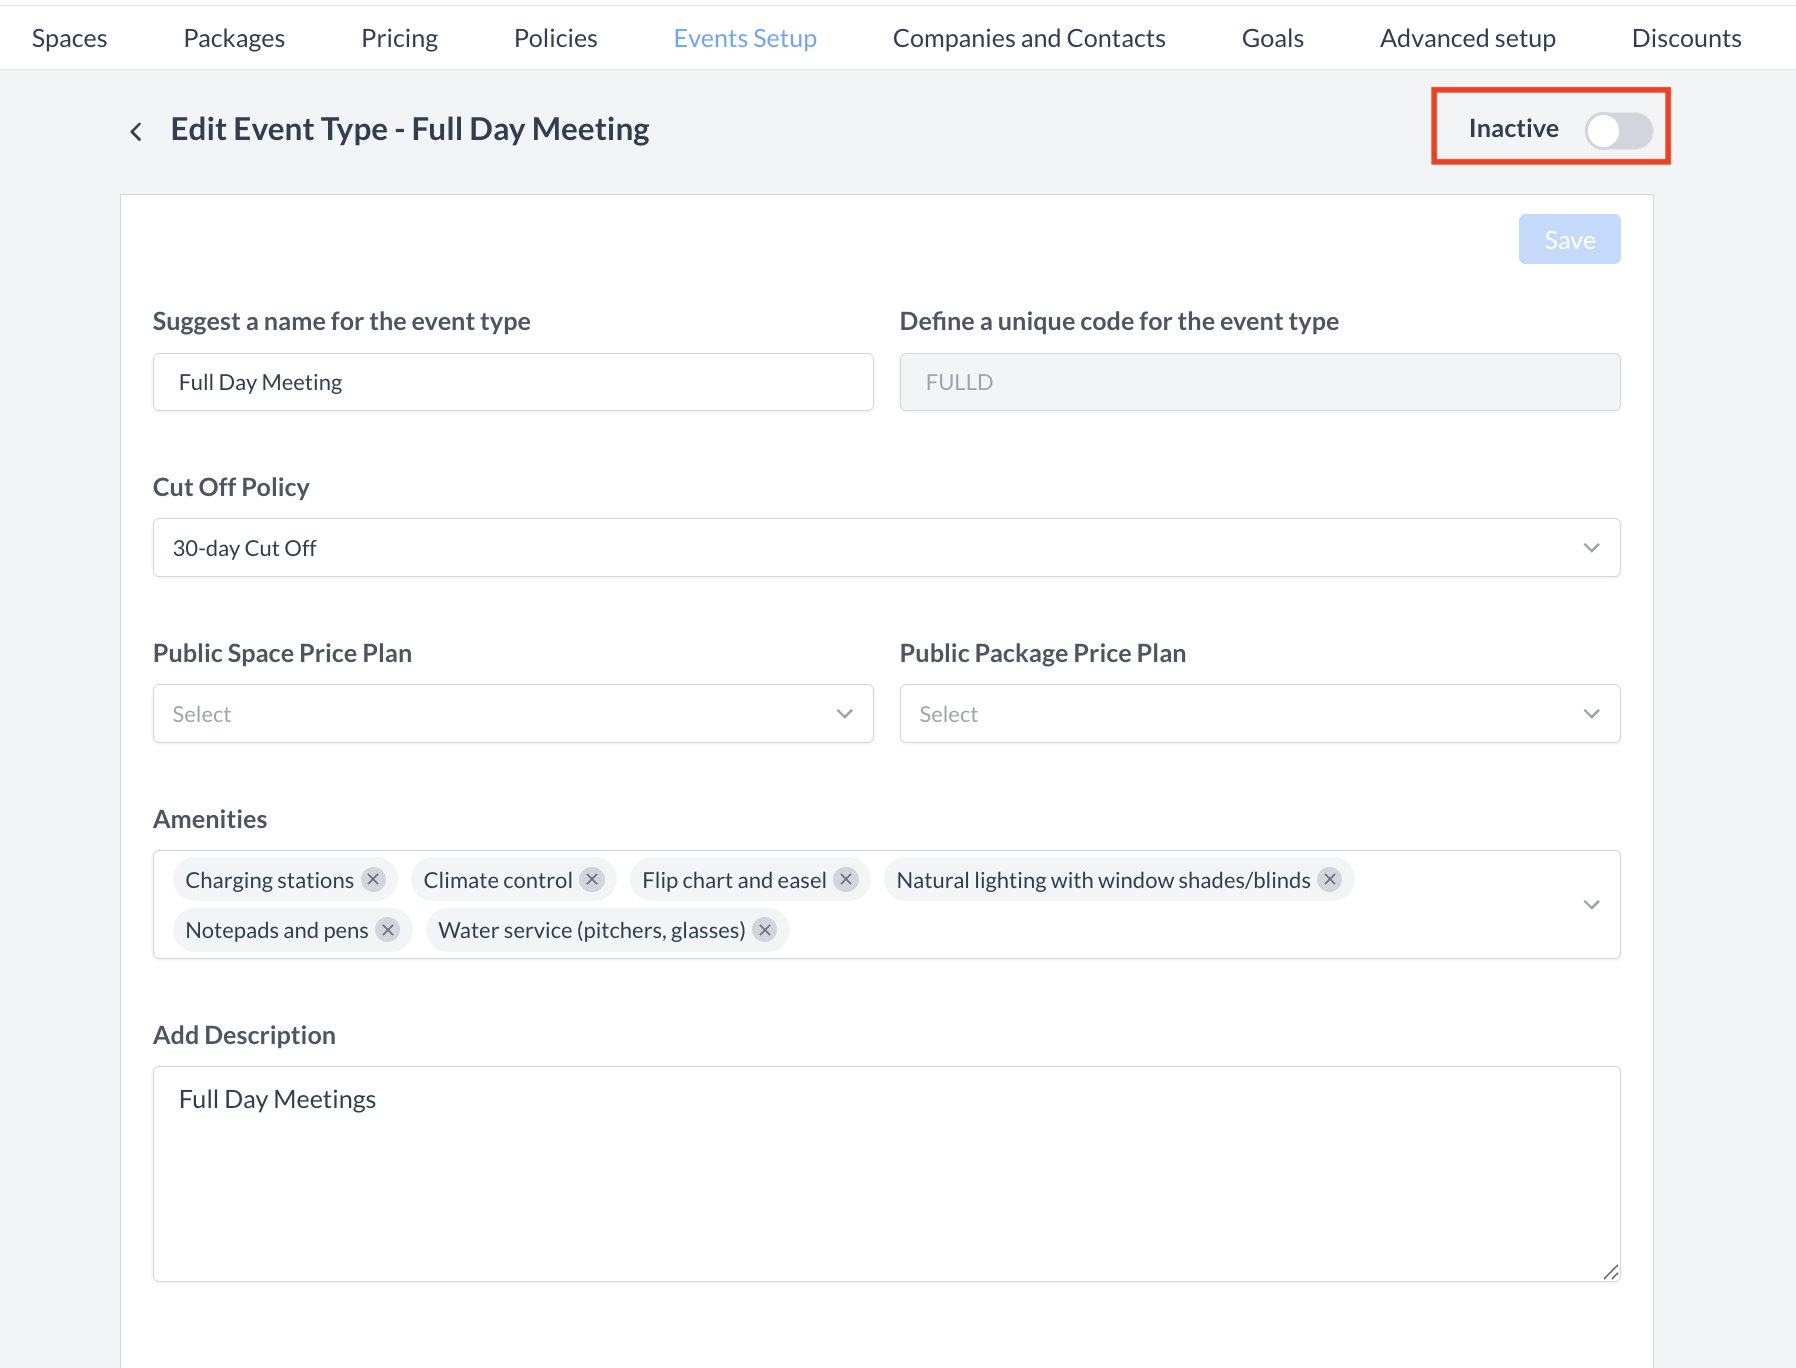Open the Amenities dropdown chevron
The width and height of the screenshot is (1796, 1368).
coord(1591,905)
